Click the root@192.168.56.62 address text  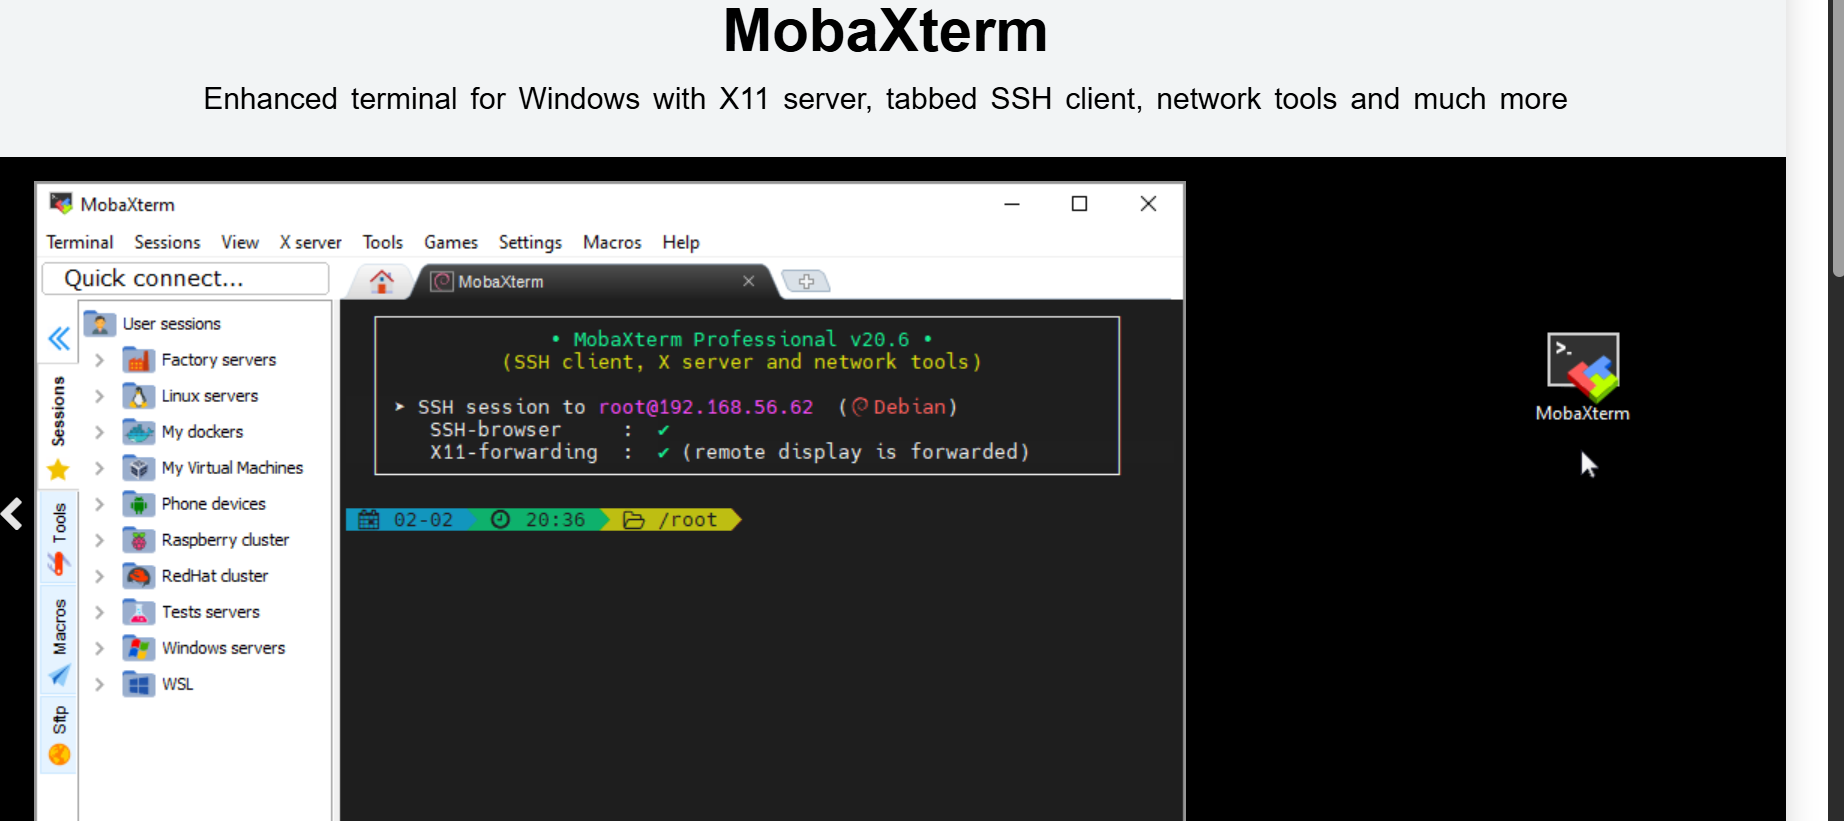click(x=706, y=407)
